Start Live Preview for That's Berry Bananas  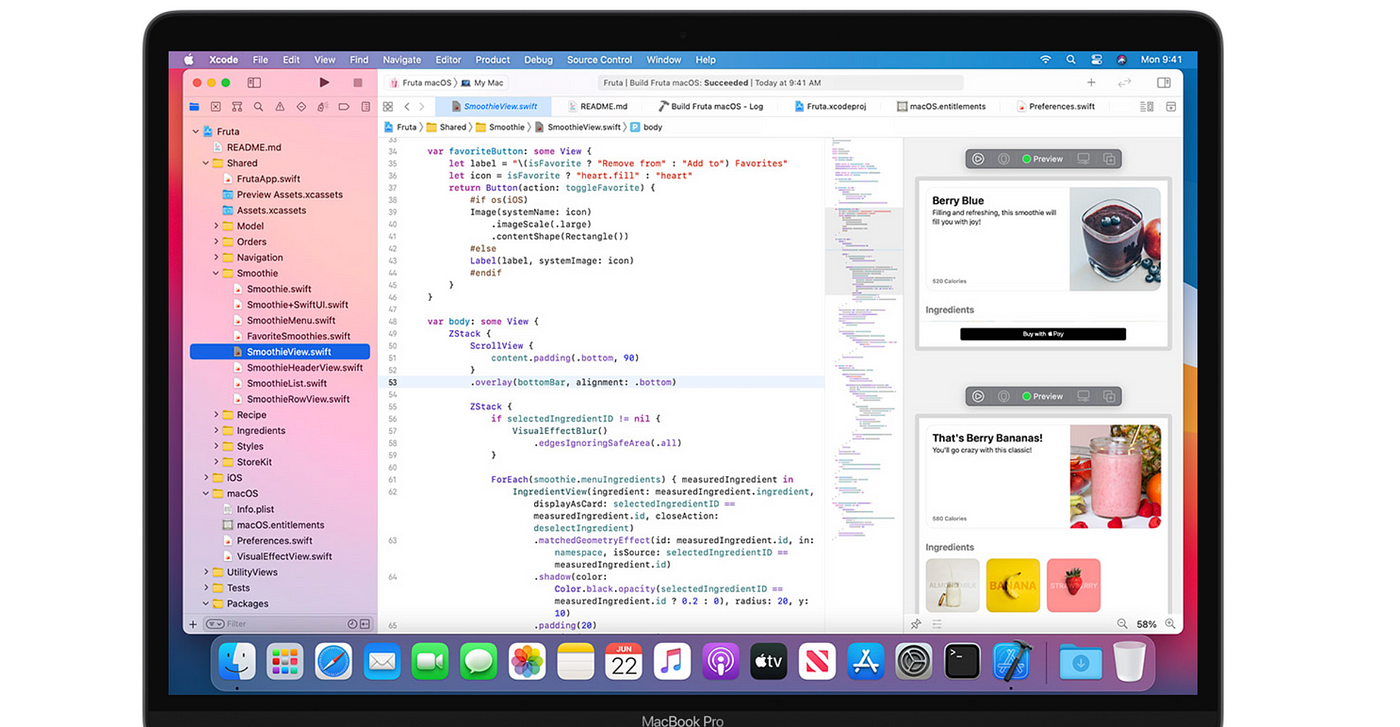978,396
